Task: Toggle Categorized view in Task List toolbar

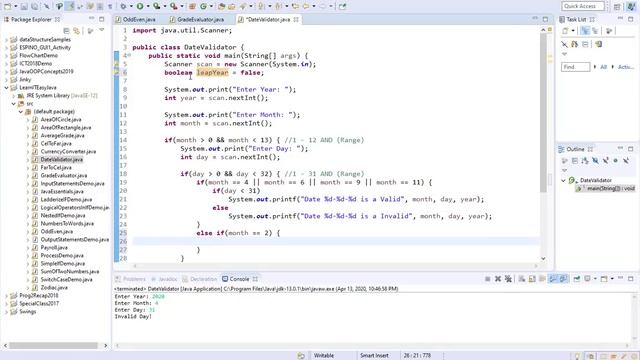Action: (x=585, y=31)
